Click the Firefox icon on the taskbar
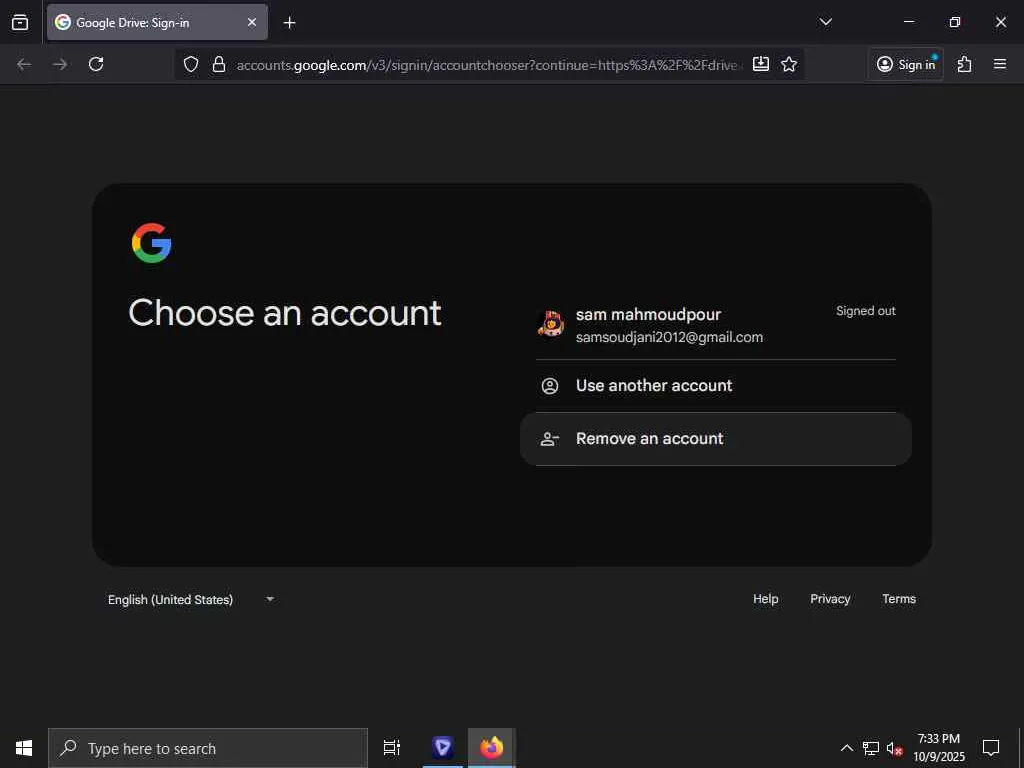The height and width of the screenshot is (768, 1024). [492, 748]
